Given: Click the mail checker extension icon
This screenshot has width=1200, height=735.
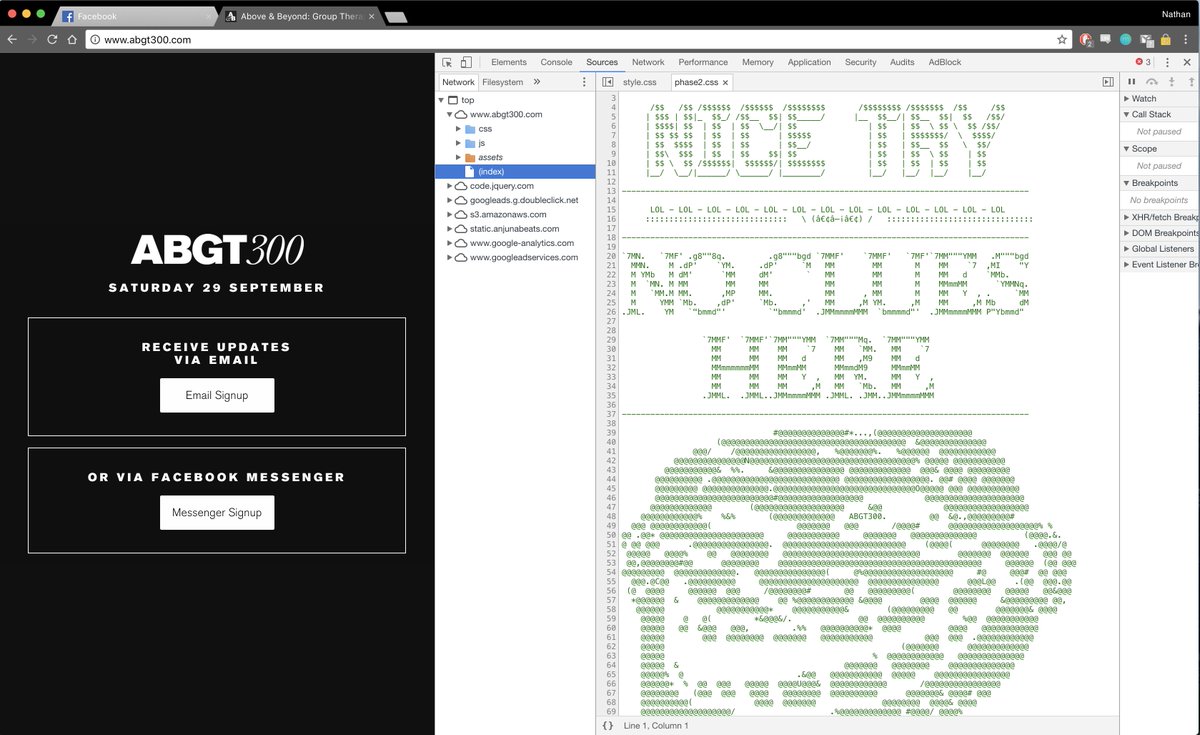Looking at the screenshot, I should click(1146, 39).
